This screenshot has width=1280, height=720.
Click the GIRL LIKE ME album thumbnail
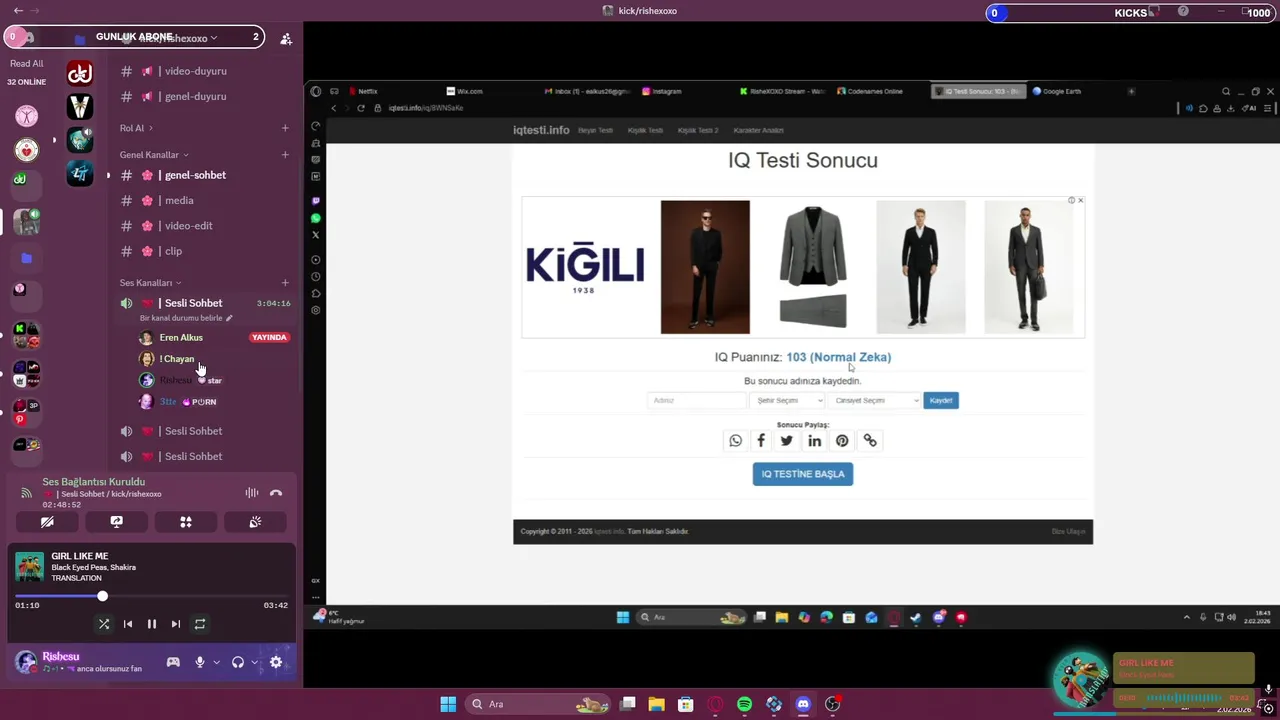pos(29,567)
